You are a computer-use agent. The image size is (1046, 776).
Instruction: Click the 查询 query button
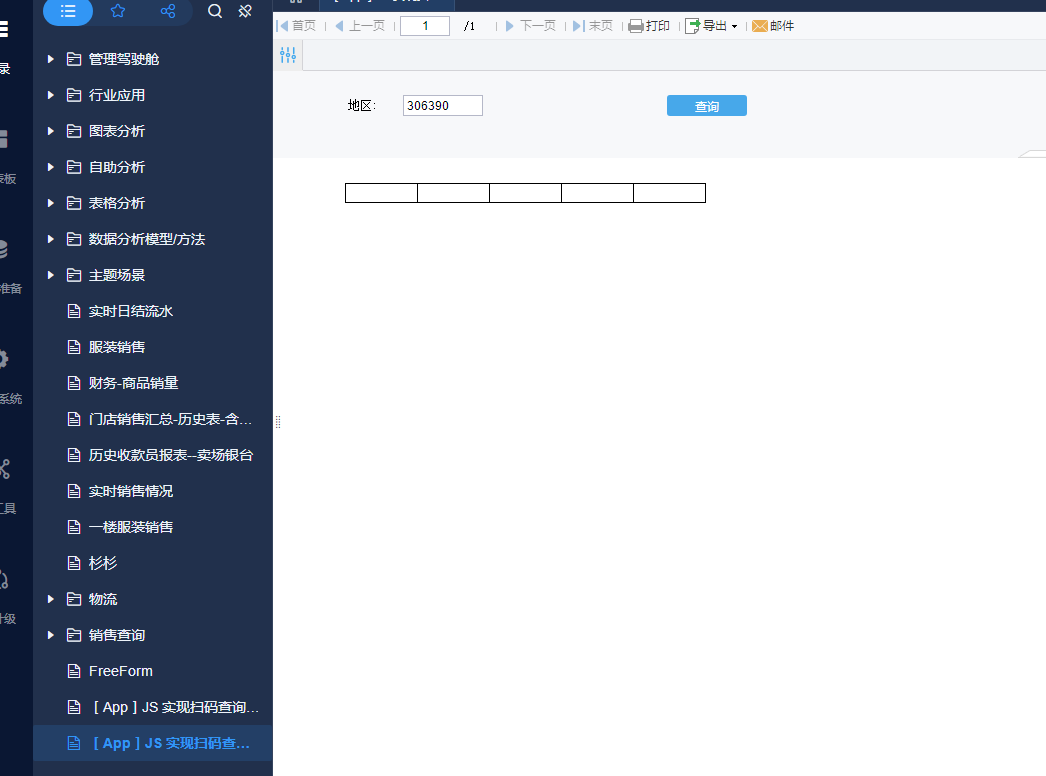pyautogui.click(x=707, y=105)
